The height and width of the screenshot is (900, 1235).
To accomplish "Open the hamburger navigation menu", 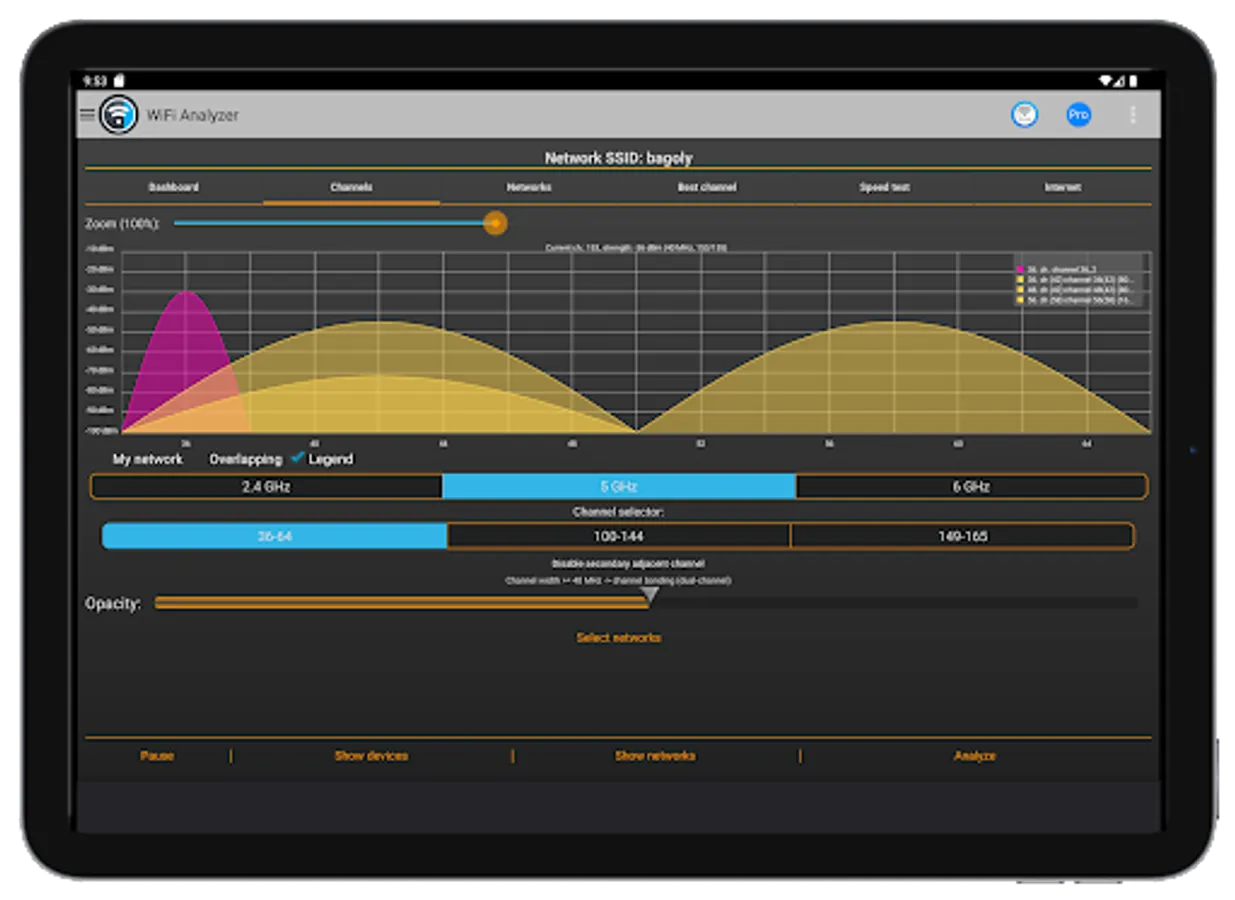I will coord(87,115).
